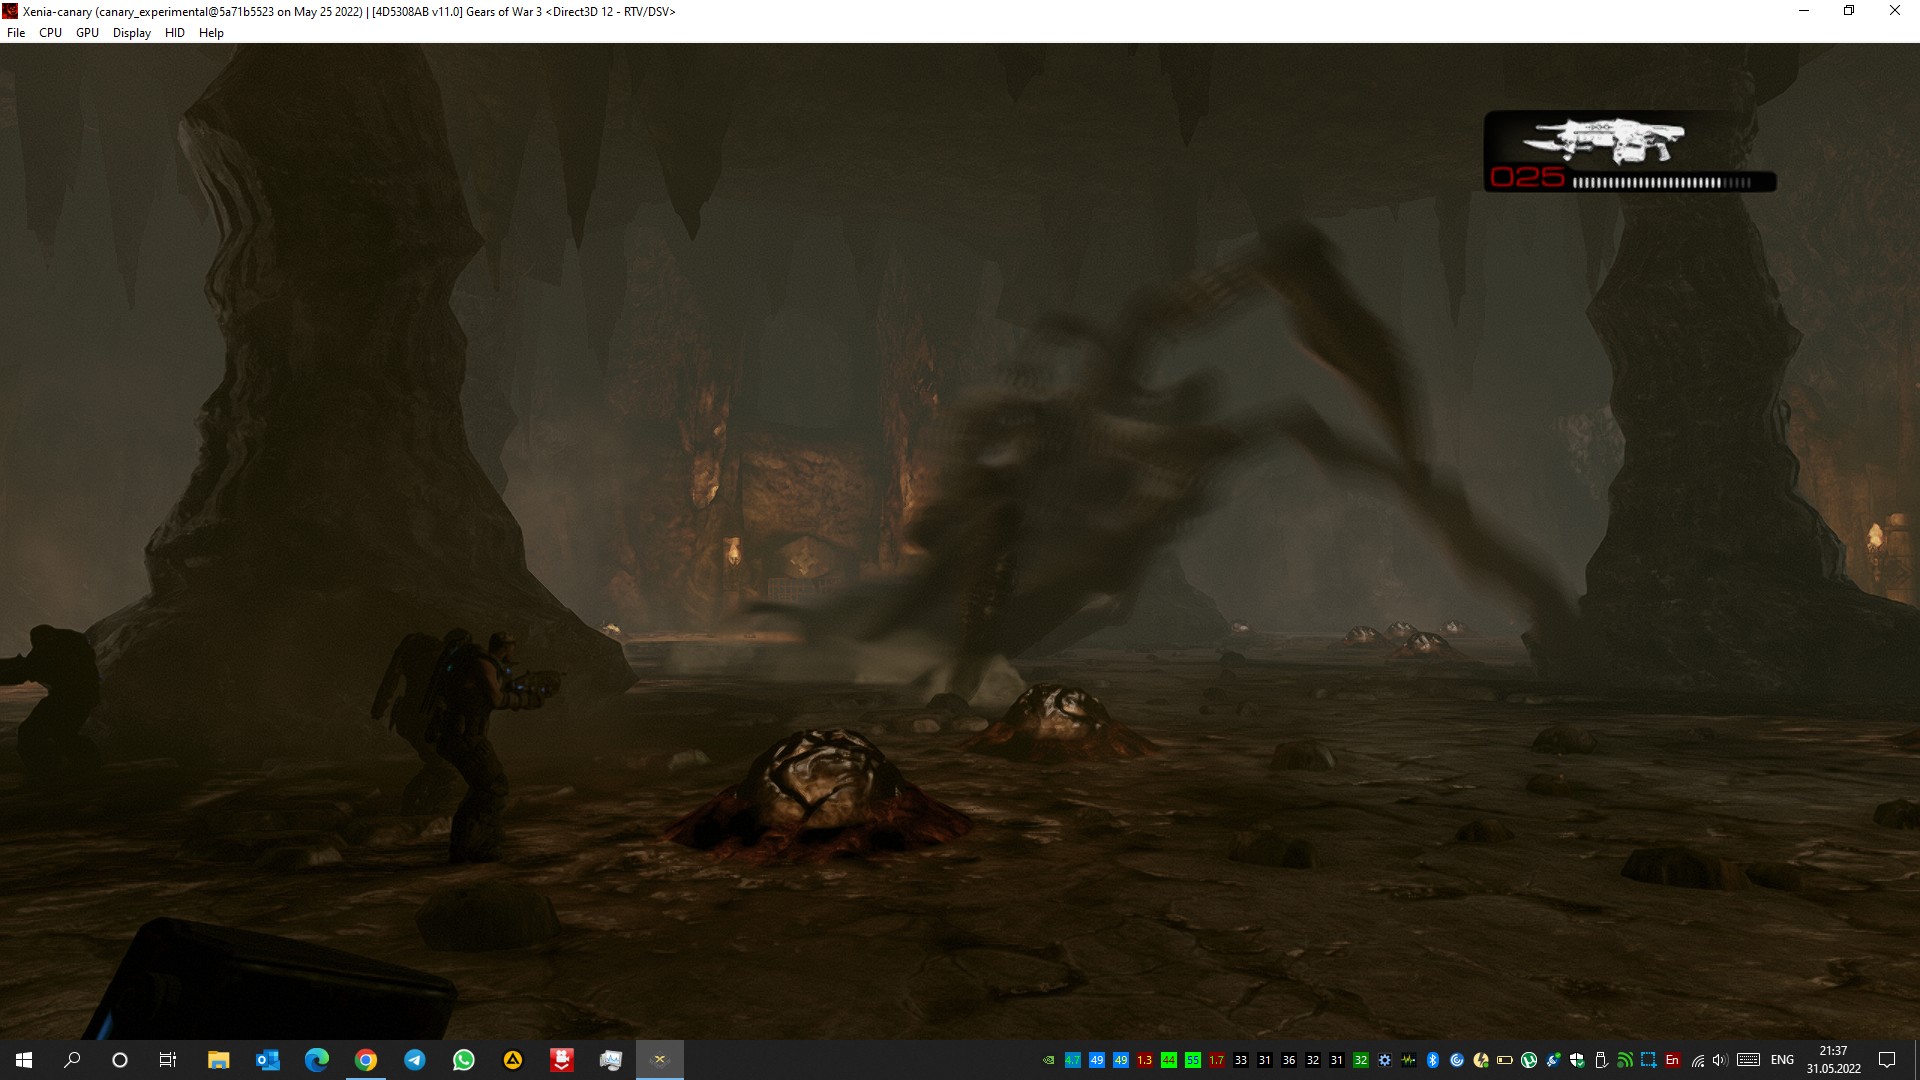Click the green 32 tray readout
This screenshot has width=1920, height=1080.
tap(1360, 1060)
